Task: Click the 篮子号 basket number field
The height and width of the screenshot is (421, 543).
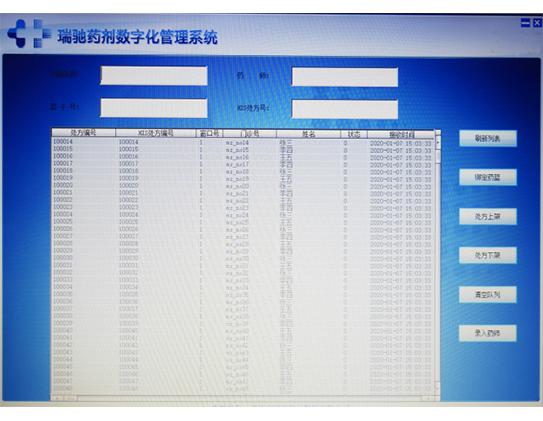Action: 154,108
